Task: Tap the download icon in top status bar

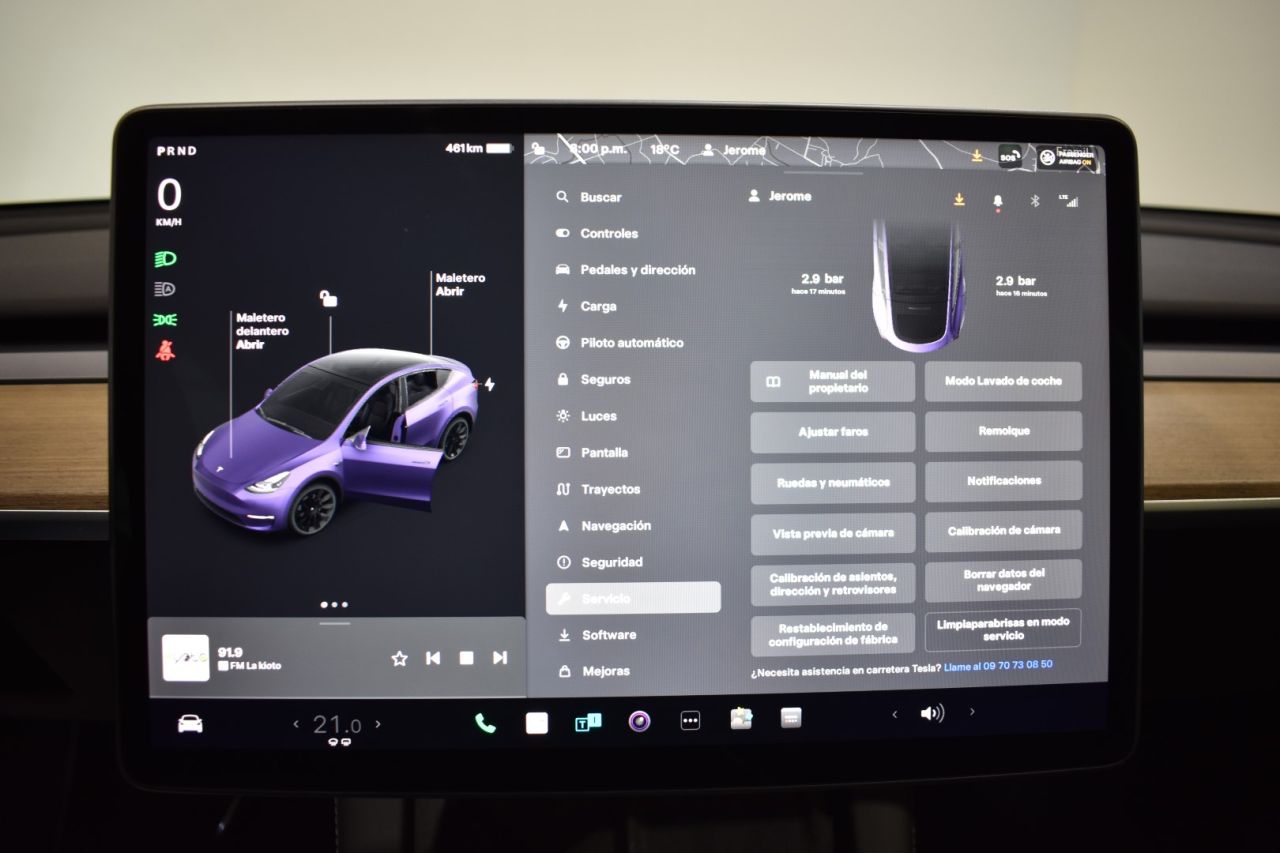Action: pos(977,155)
